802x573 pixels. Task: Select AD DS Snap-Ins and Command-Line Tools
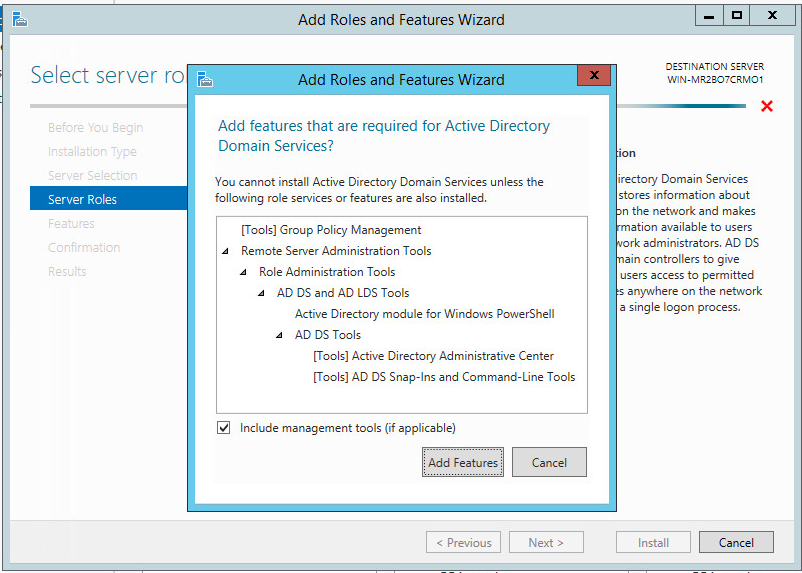(x=444, y=377)
